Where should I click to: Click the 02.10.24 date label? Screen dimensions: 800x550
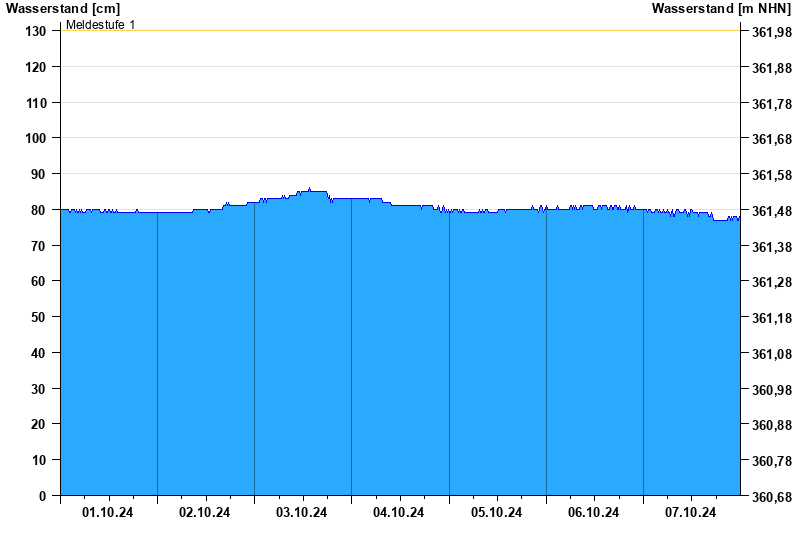tap(205, 512)
